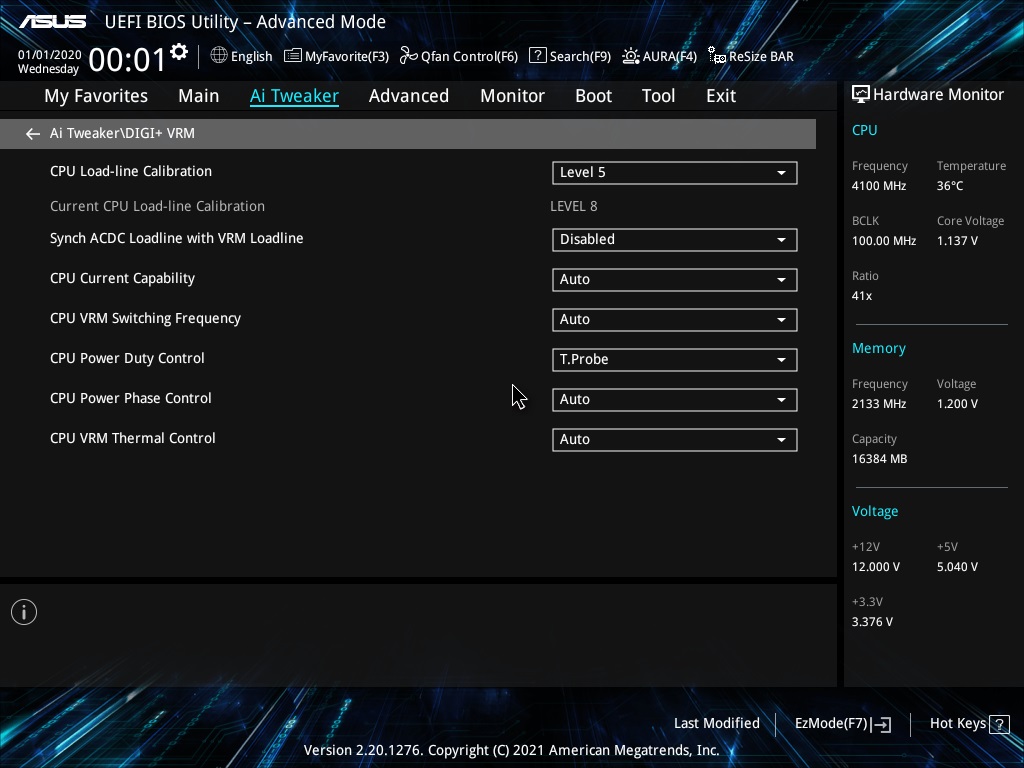Click Ratio value 41x
Viewport: 1024px width, 768px height.
click(x=861, y=296)
